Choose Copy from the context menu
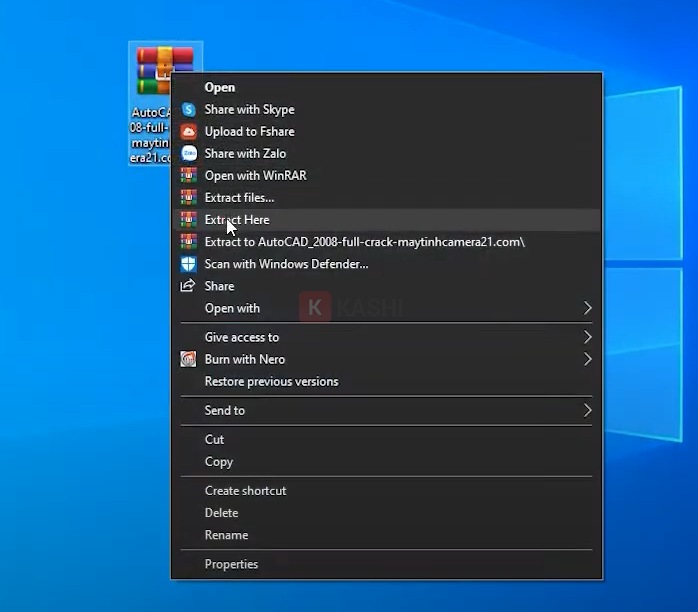Viewport: 698px width, 612px height. [x=386, y=462]
